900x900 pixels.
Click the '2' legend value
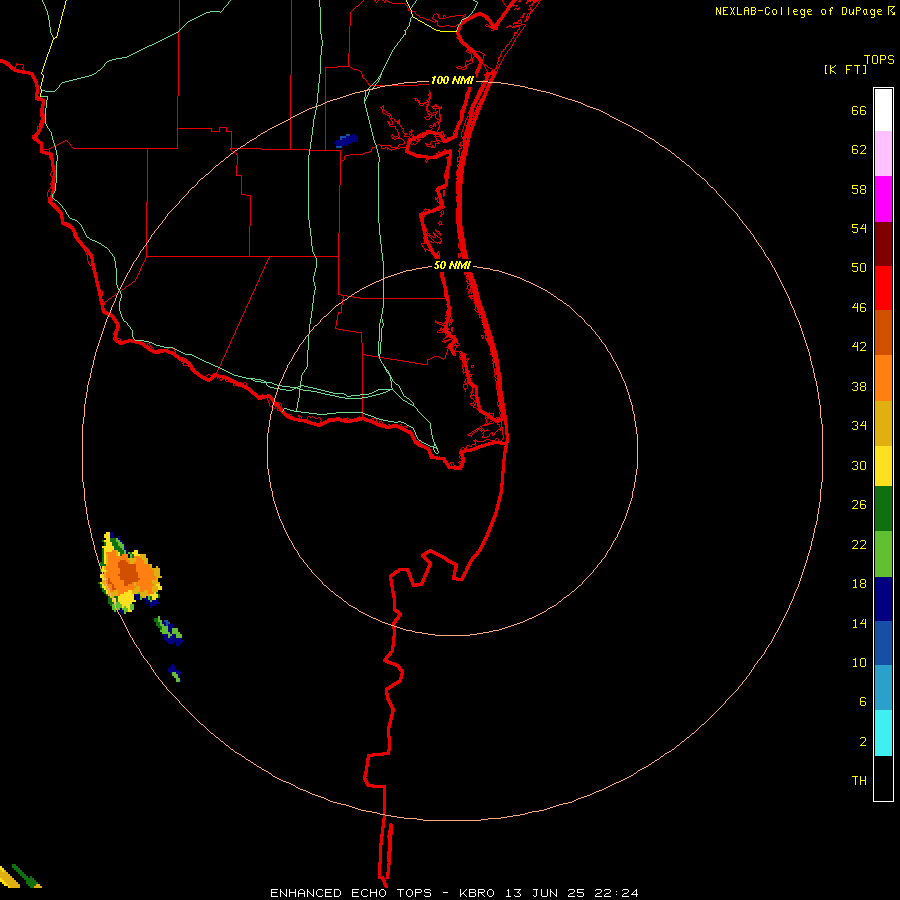(x=863, y=742)
